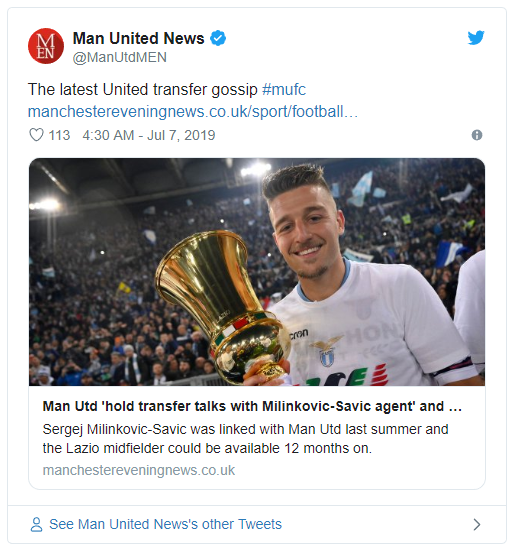Like the tweet with the heart icon
The height and width of the screenshot is (553, 511).
tap(36, 135)
